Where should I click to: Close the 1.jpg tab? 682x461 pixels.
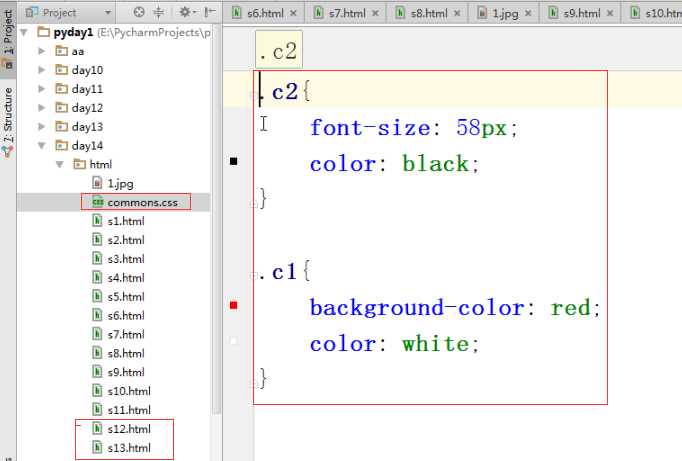click(528, 13)
